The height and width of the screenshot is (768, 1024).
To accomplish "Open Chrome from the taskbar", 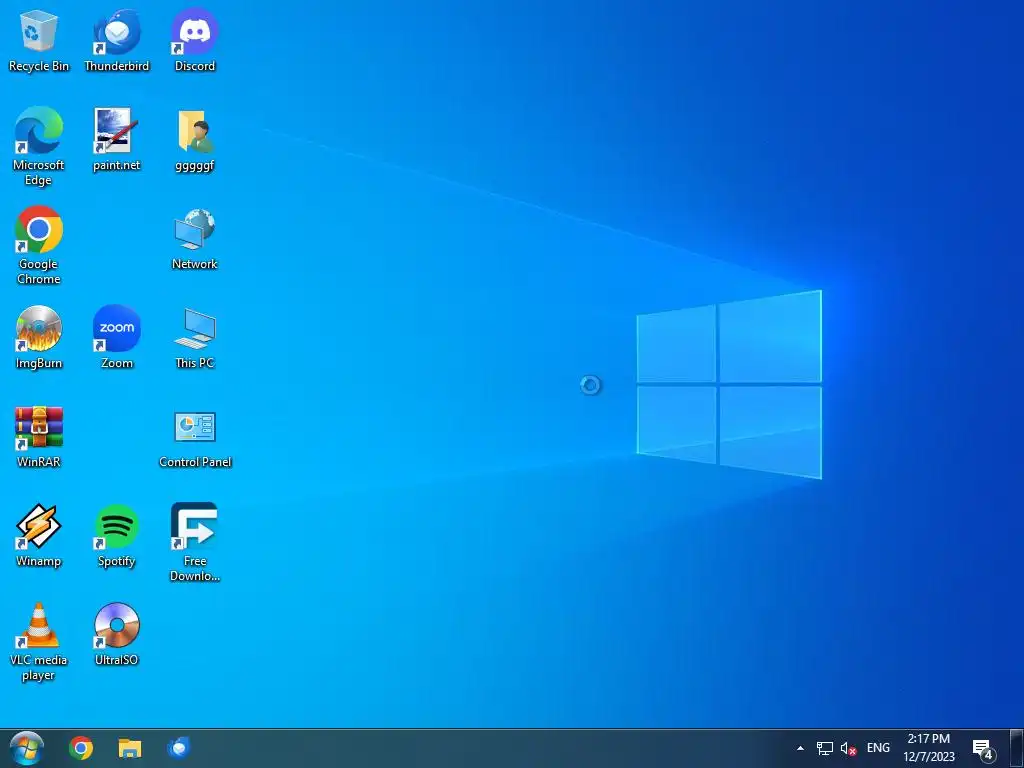I will click(81, 748).
